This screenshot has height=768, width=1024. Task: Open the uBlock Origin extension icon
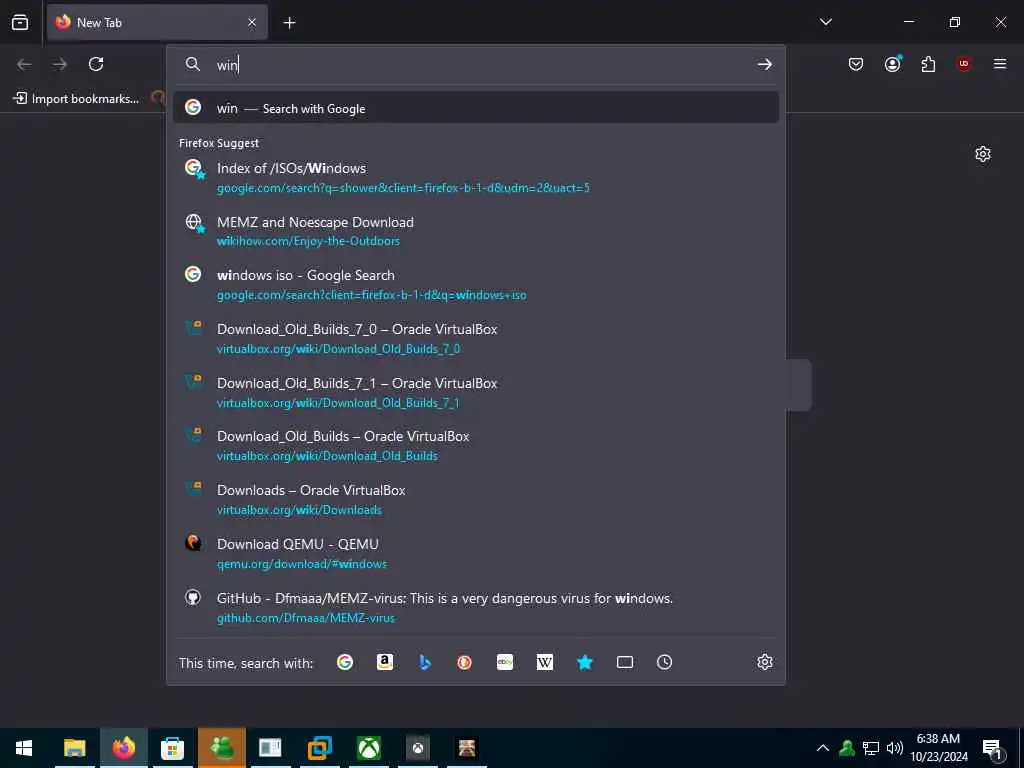click(x=964, y=64)
